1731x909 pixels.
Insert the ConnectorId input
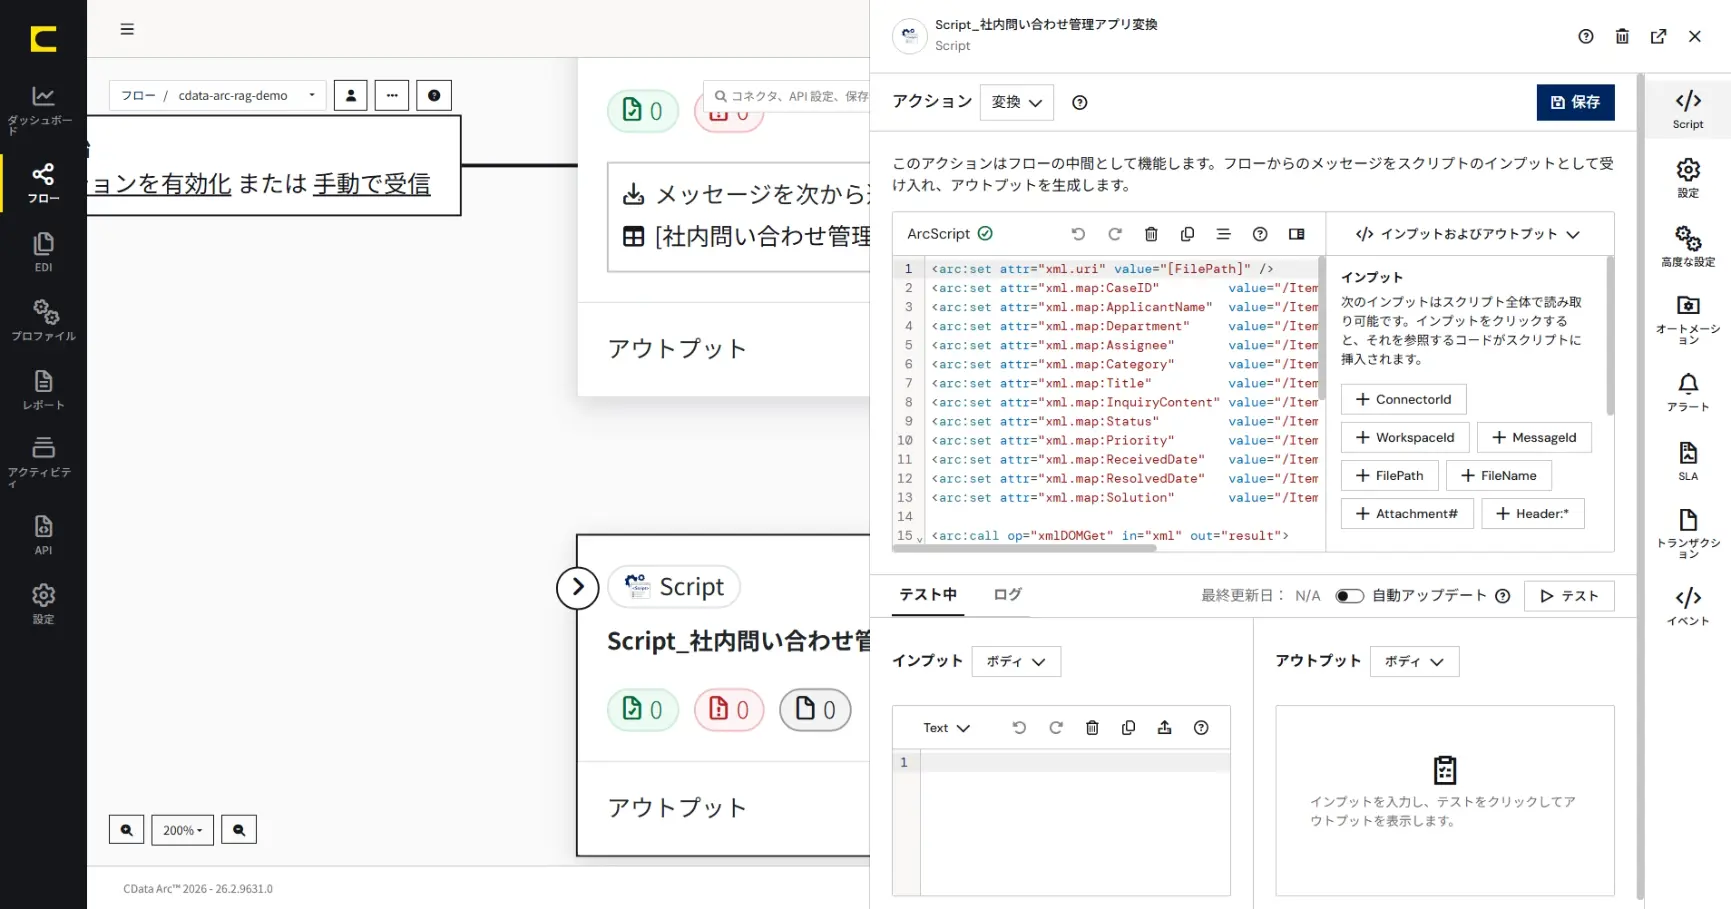[1403, 399]
